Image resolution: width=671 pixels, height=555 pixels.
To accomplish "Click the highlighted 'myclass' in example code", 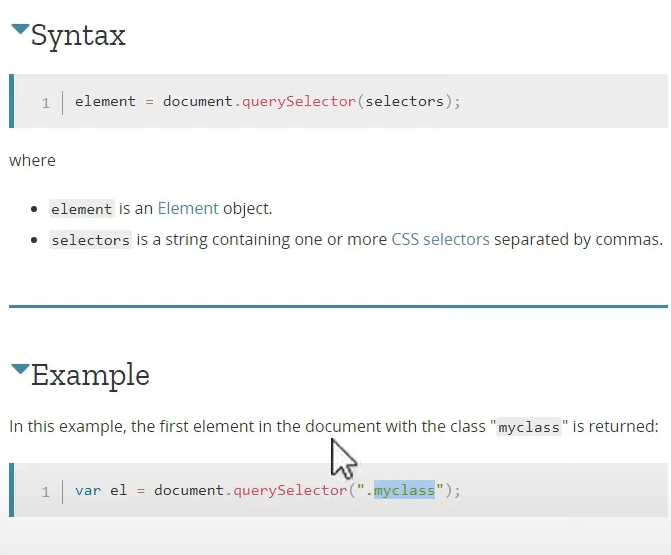I will point(404,490).
